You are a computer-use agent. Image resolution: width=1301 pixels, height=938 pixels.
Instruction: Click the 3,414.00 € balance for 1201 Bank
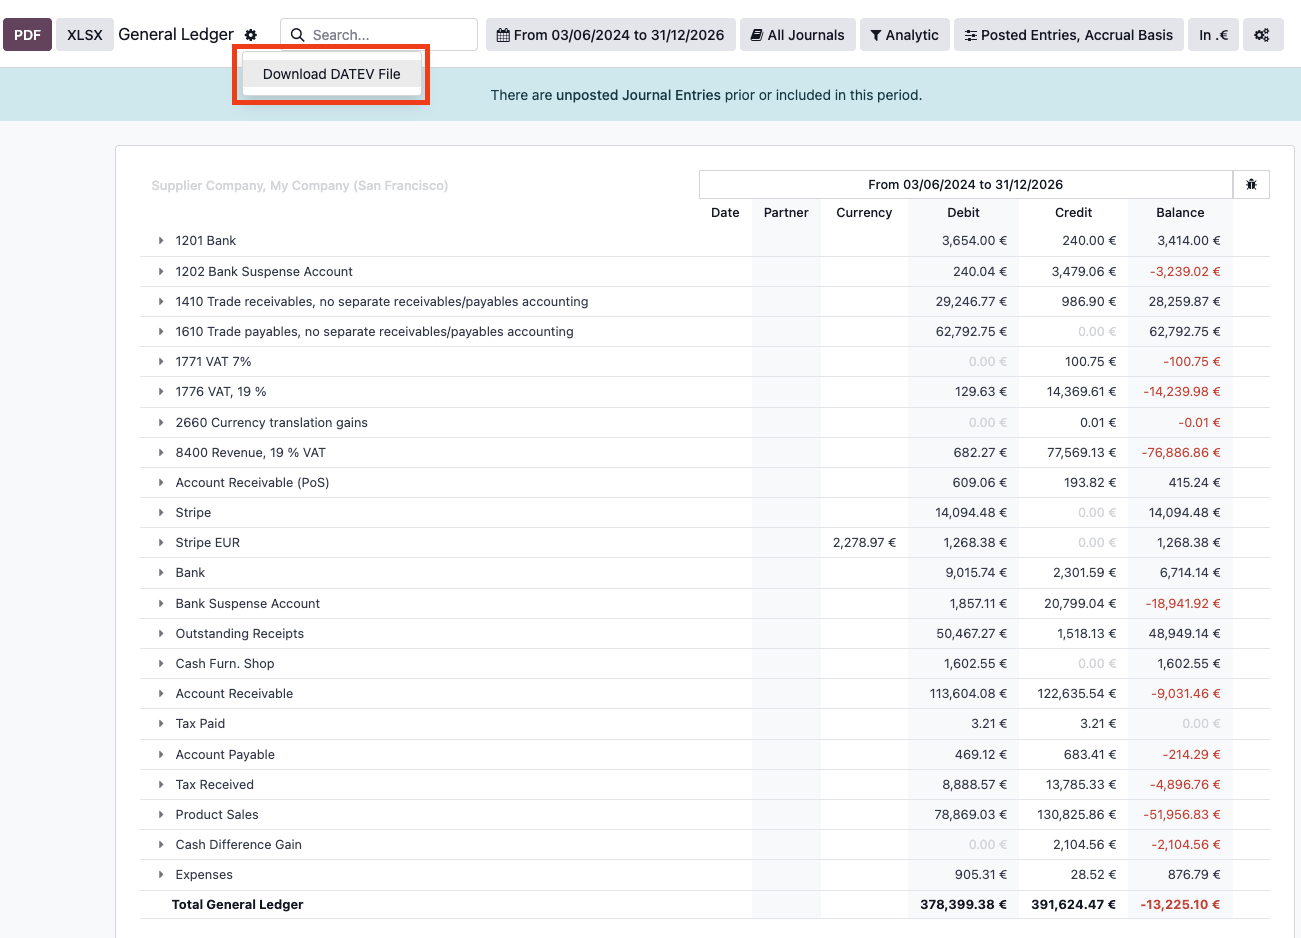(x=1188, y=241)
